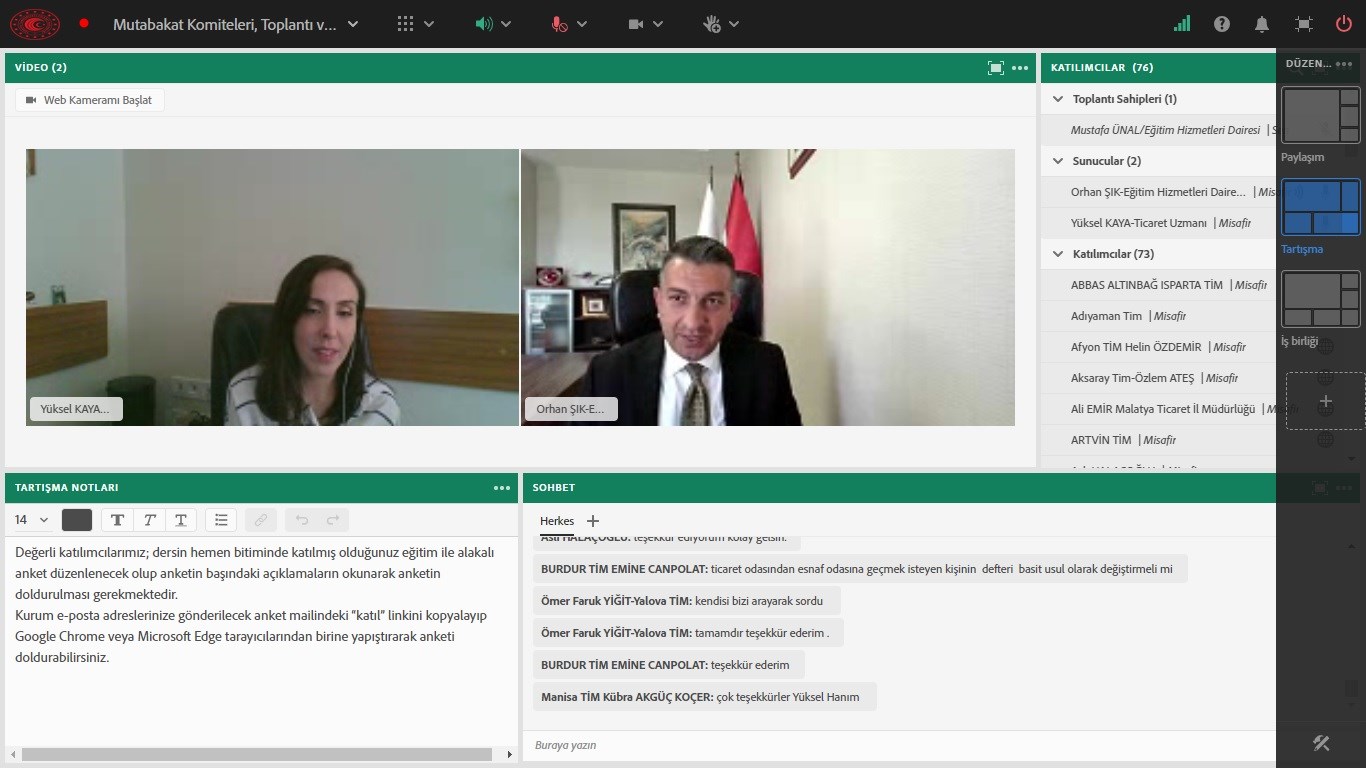The image size is (1366, 768).
Task: Click the notes text area paragraph
Action: click(255, 604)
